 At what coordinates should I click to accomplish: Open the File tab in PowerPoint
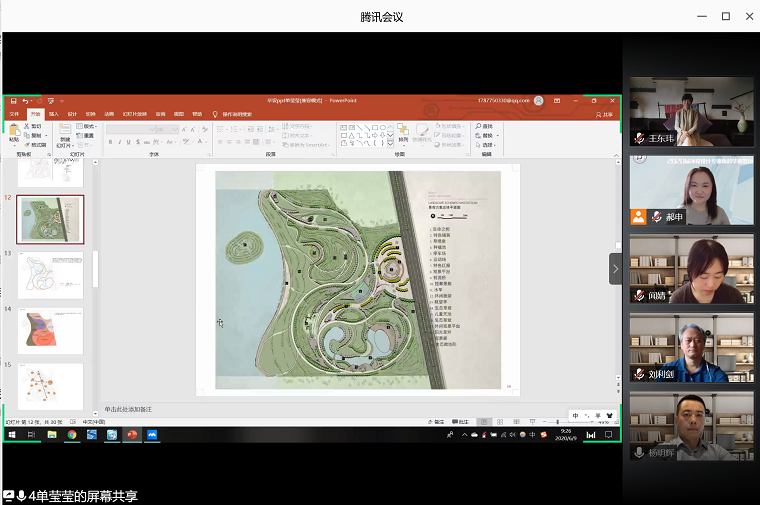pos(14,114)
